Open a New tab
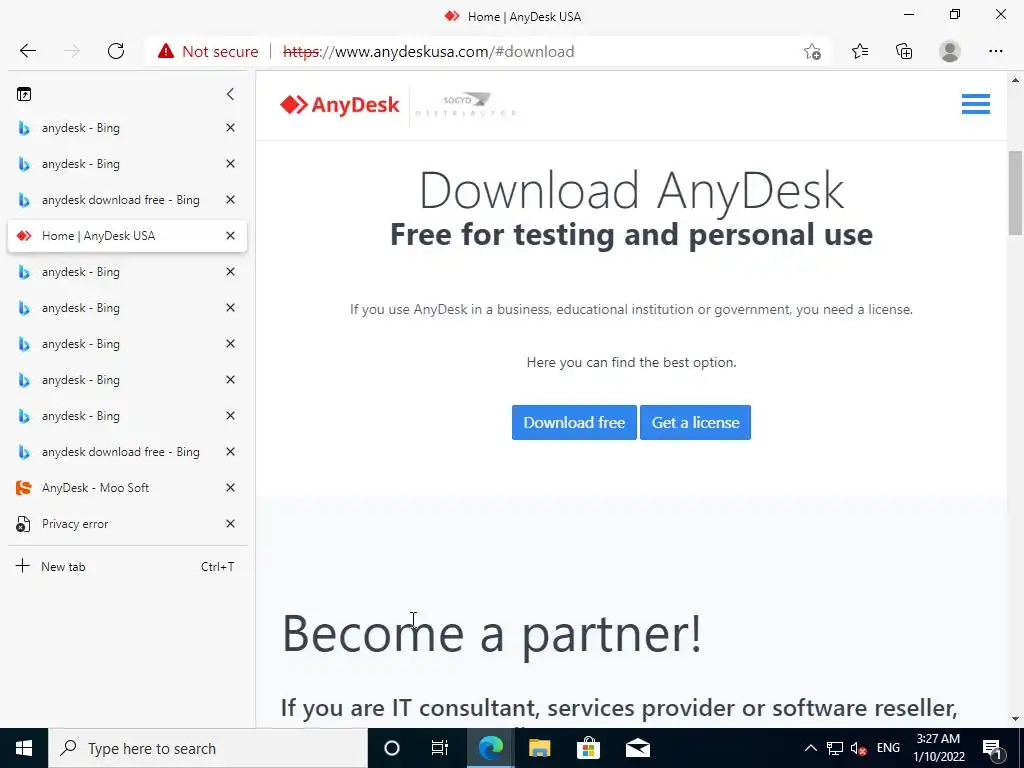1024x768 pixels. coord(127,566)
